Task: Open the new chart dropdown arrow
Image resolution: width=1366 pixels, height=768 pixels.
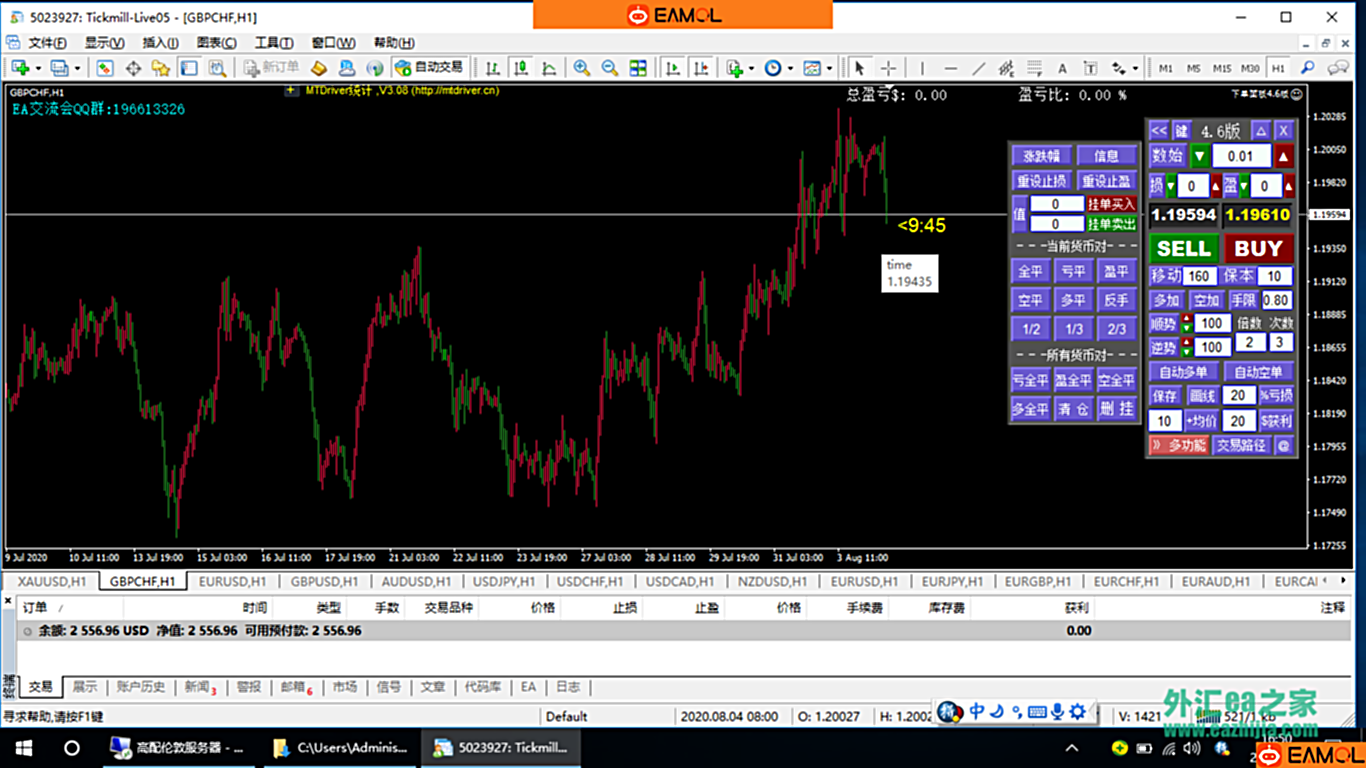Action: pos(38,68)
